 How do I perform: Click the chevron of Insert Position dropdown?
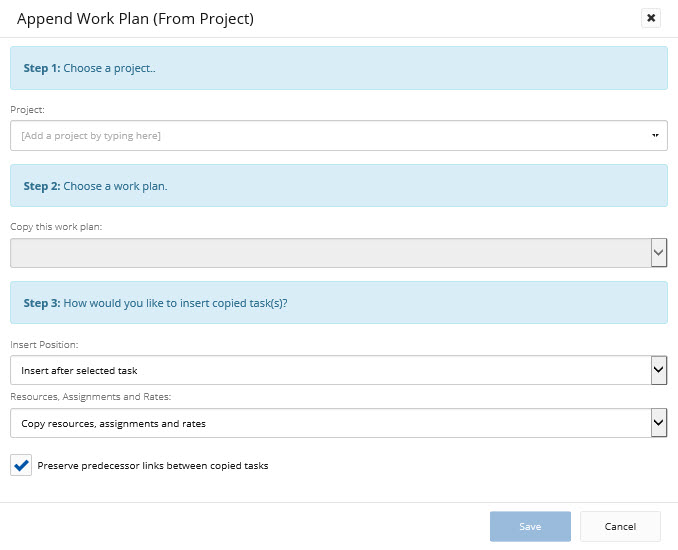[x=658, y=370]
